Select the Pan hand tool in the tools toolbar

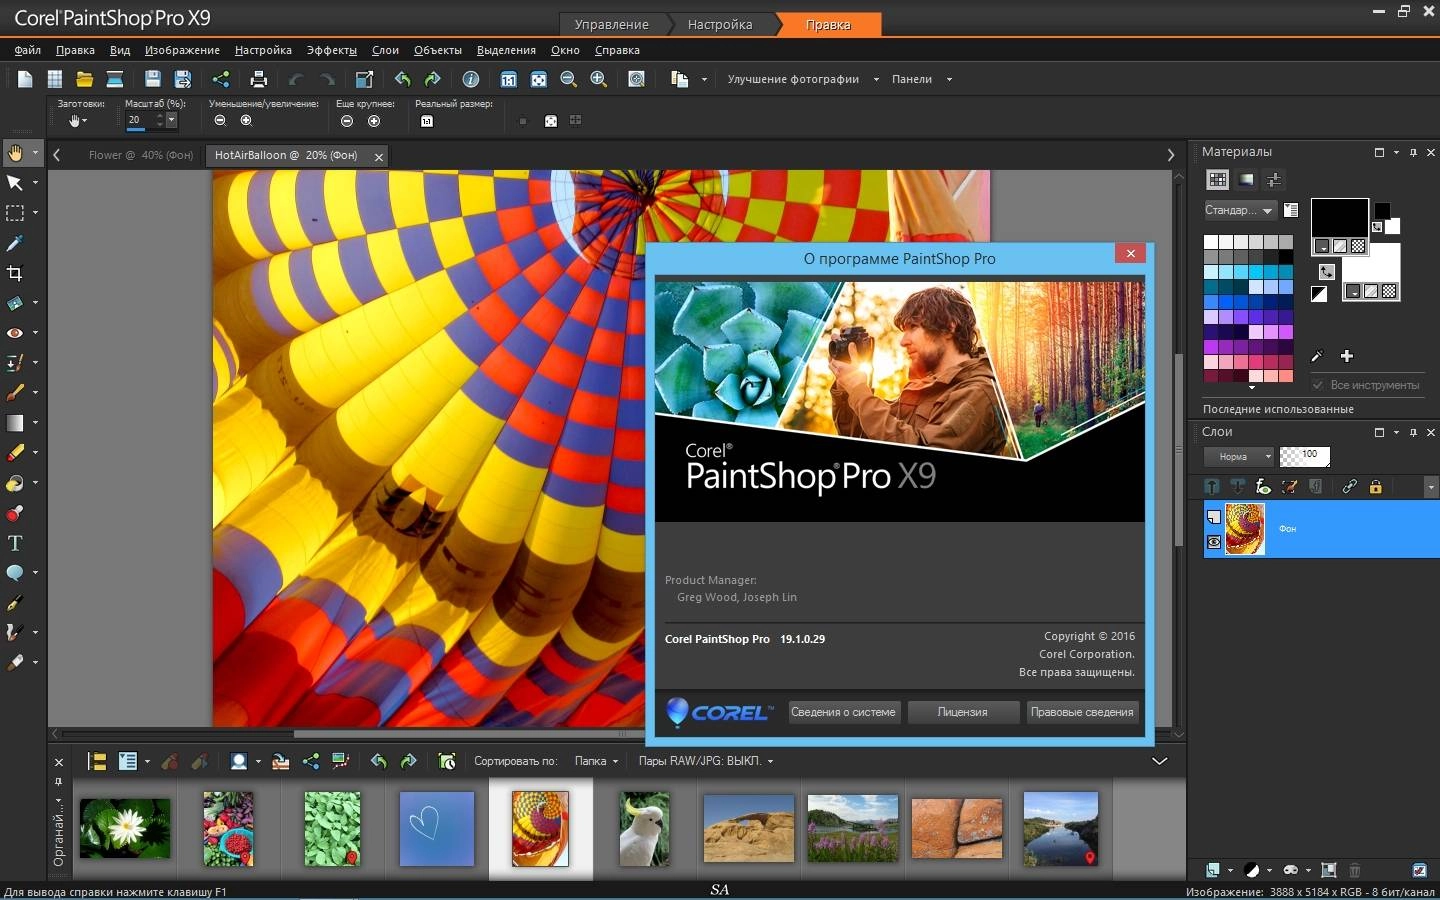(15, 153)
